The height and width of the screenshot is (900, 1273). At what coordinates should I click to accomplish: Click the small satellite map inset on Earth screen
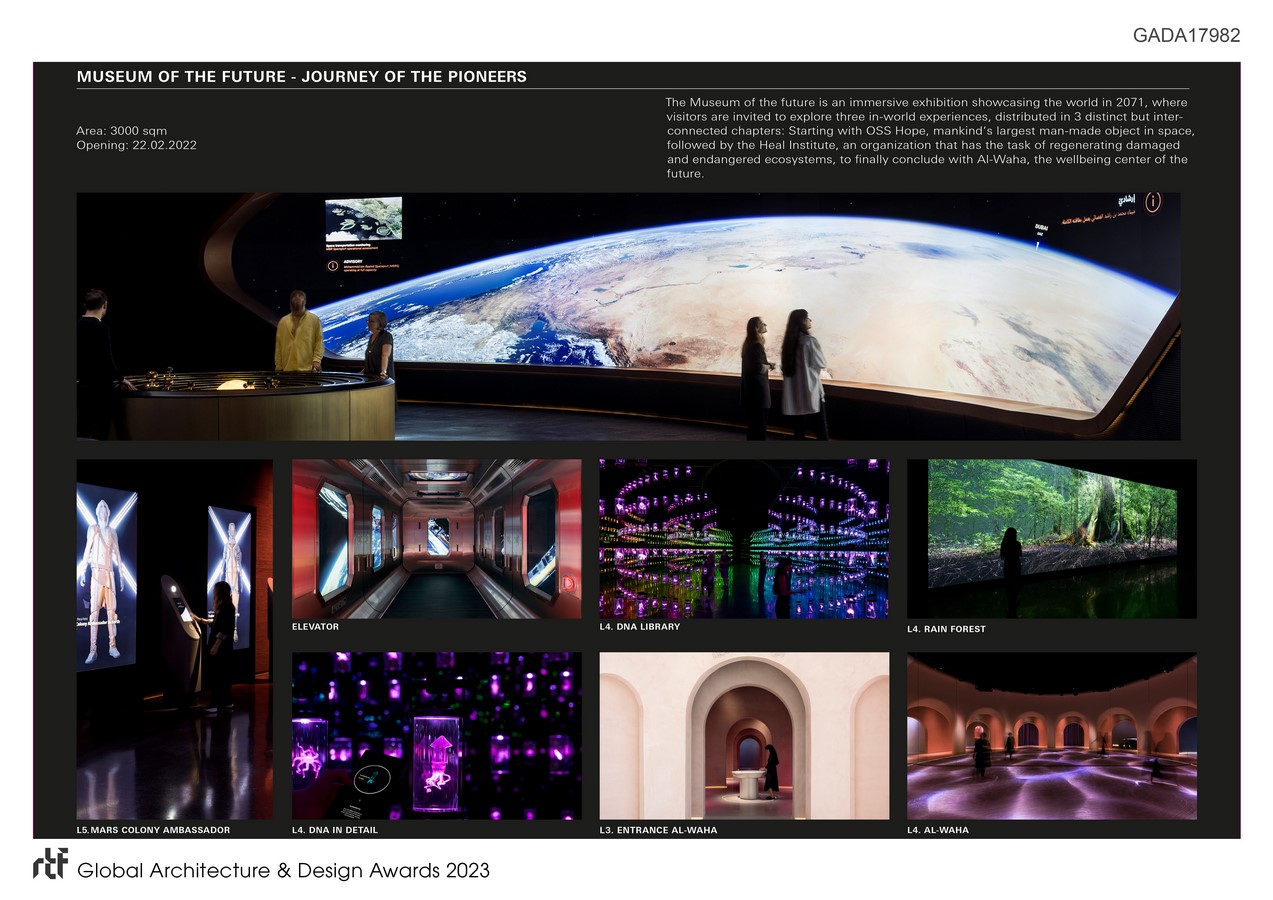(363, 218)
